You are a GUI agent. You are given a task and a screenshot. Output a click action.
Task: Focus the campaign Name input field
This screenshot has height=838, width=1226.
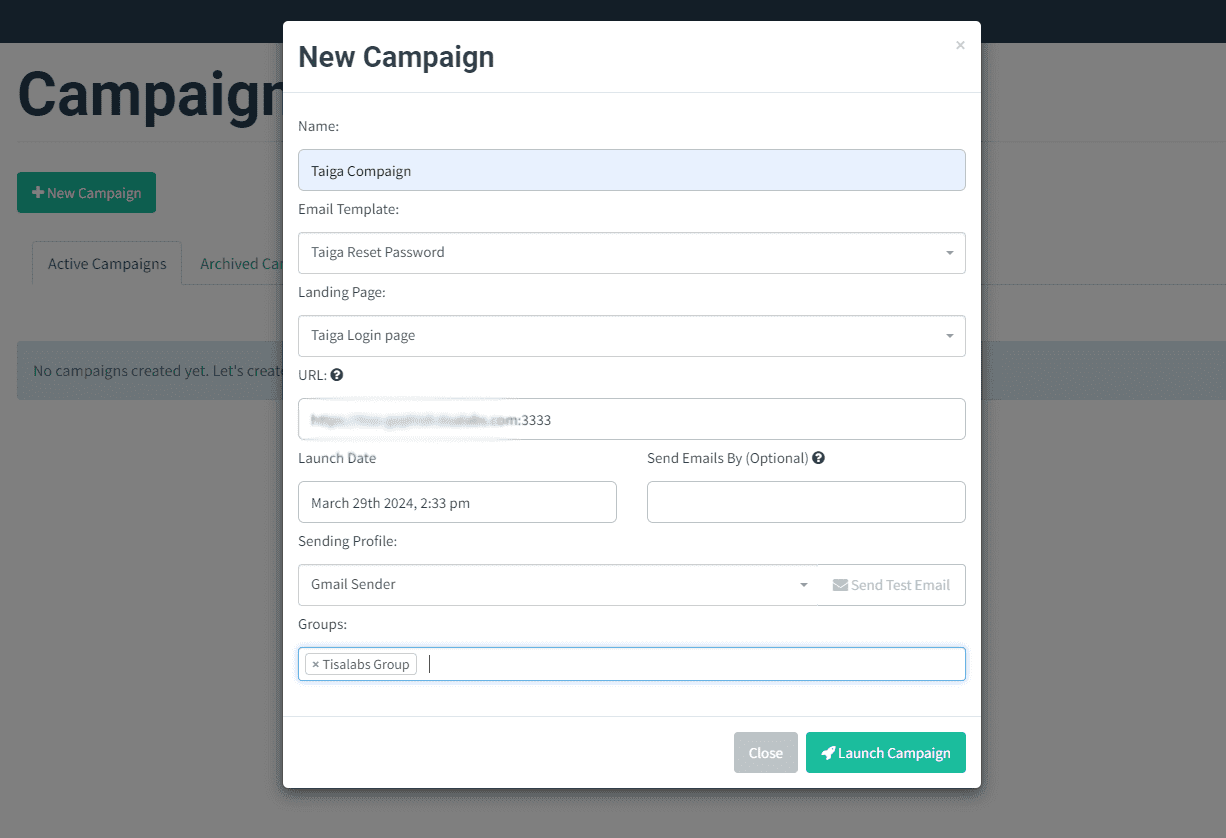tap(632, 170)
